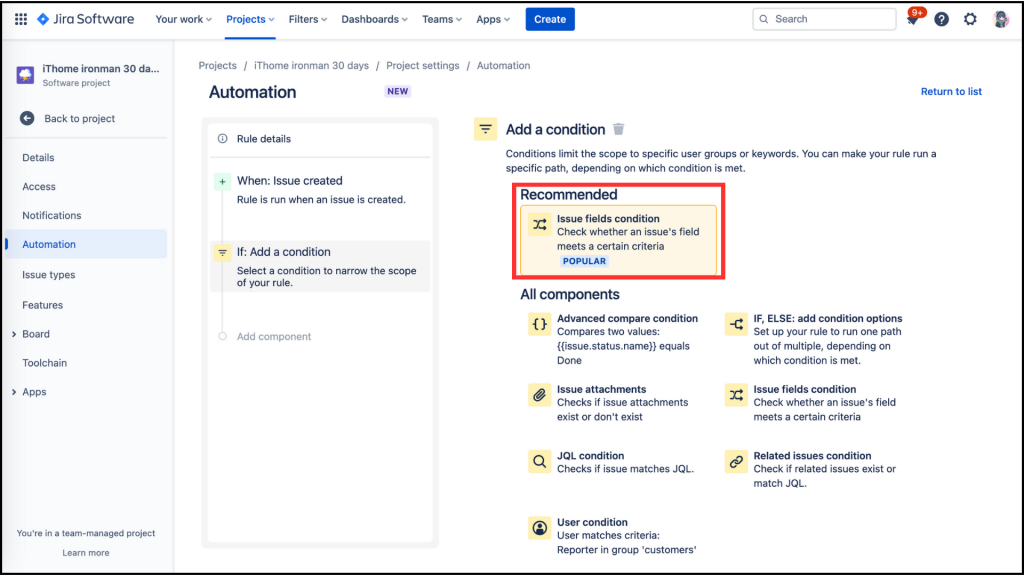This screenshot has height=576, width=1024.
Task: Expand the Board sidebar section
Action: 14,334
